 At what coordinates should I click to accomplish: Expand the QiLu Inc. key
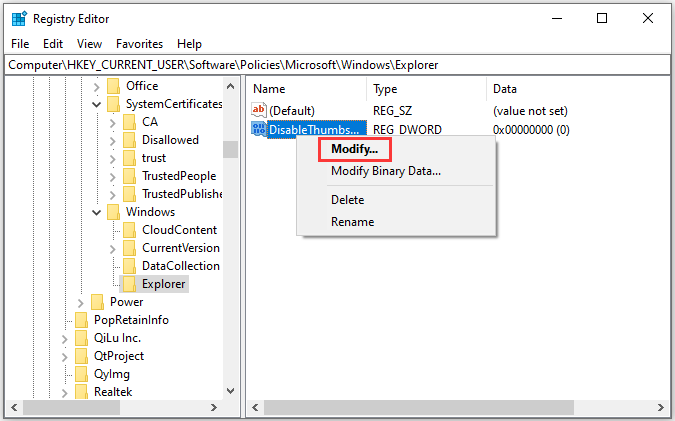click(x=65, y=340)
